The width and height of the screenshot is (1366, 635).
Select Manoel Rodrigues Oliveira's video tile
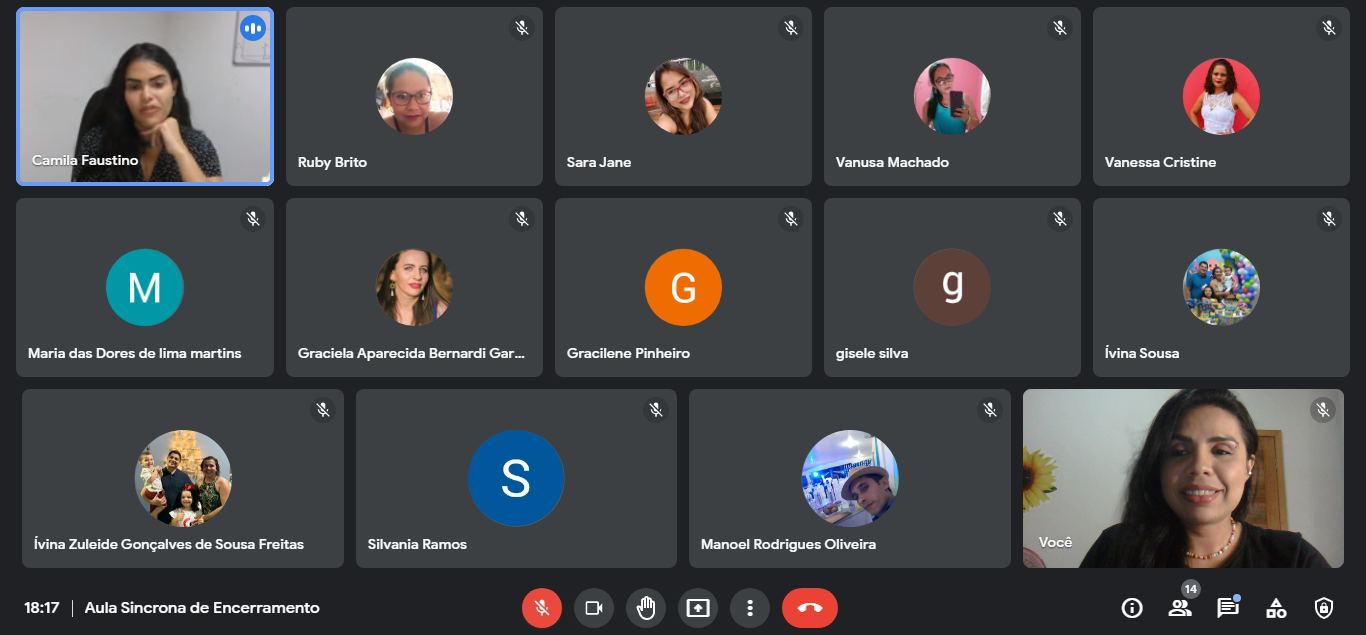click(849, 478)
